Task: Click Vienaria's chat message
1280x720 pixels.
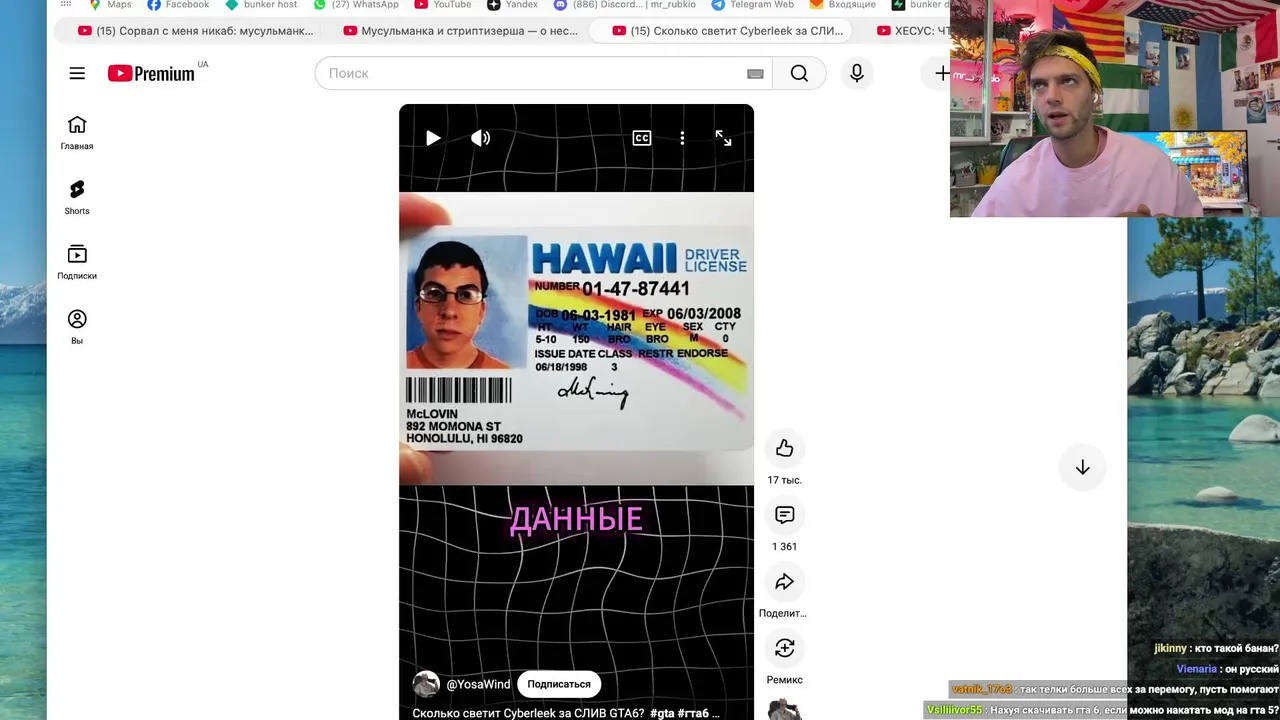Action: tap(1228, 669)
